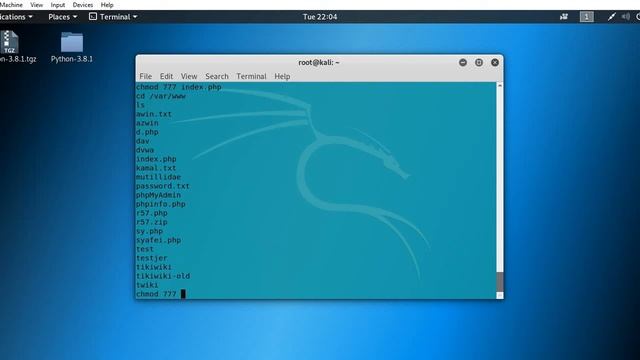The width and height of the screenshot is (640, 360).
Task: Click 'phpinfo.php' in terminal listing
Action: tap(160, 204)
